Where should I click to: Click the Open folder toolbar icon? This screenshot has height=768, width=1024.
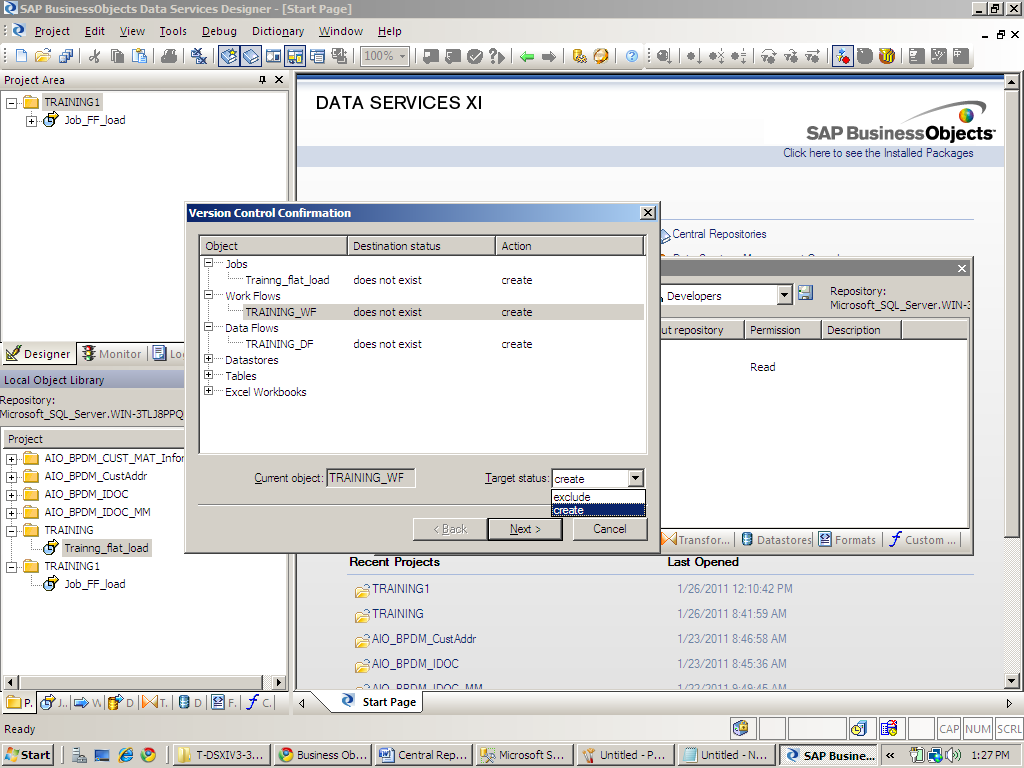click(x=42, y=56)
